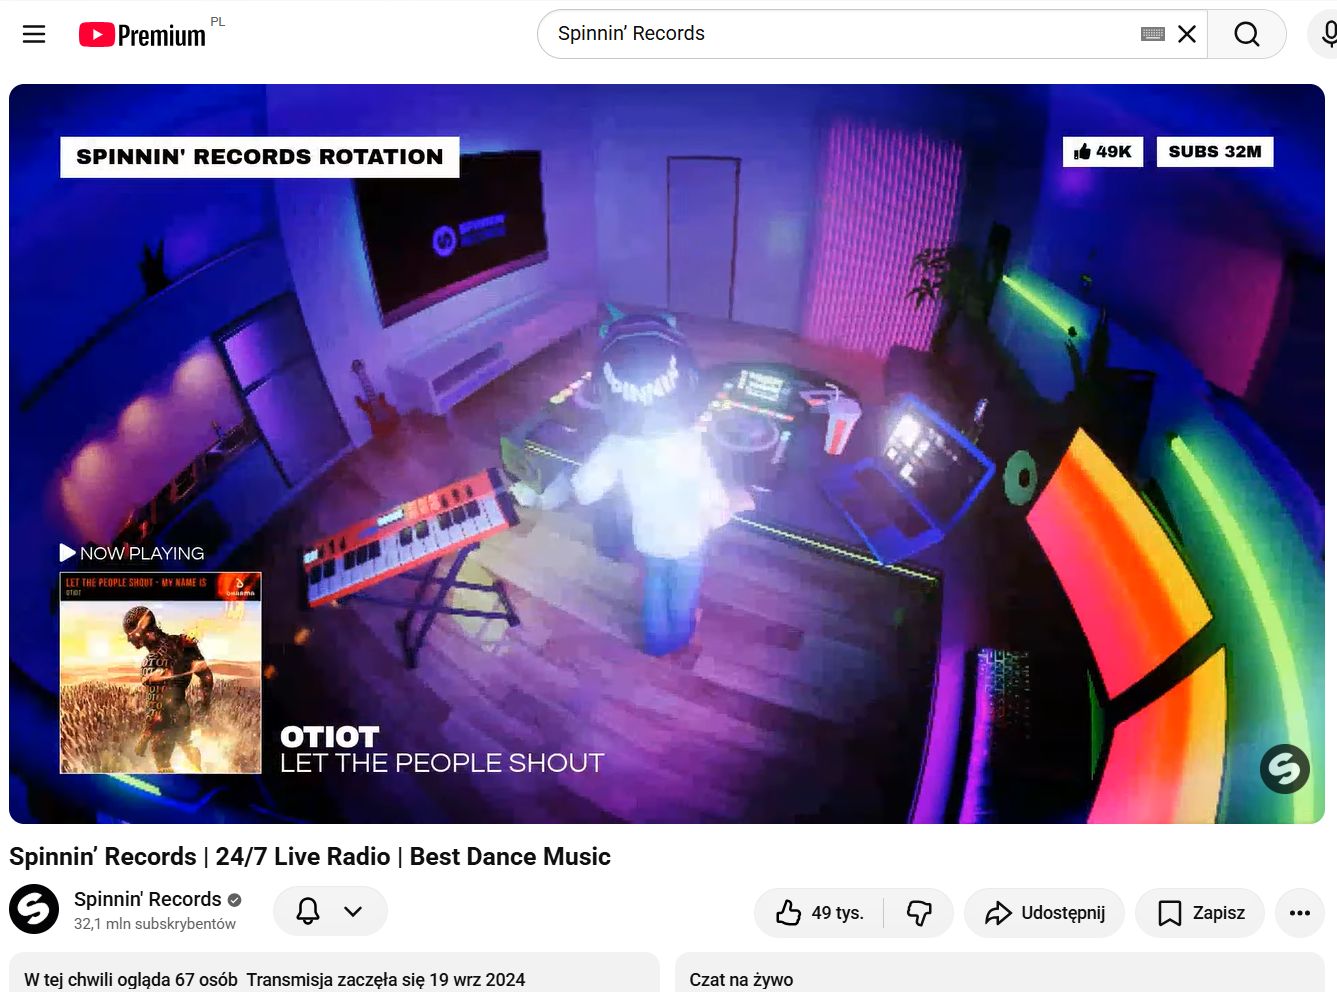Expand description showing 67 osób watching
This screenshot has width=1337, height=992.
click(x=334, y=973)
